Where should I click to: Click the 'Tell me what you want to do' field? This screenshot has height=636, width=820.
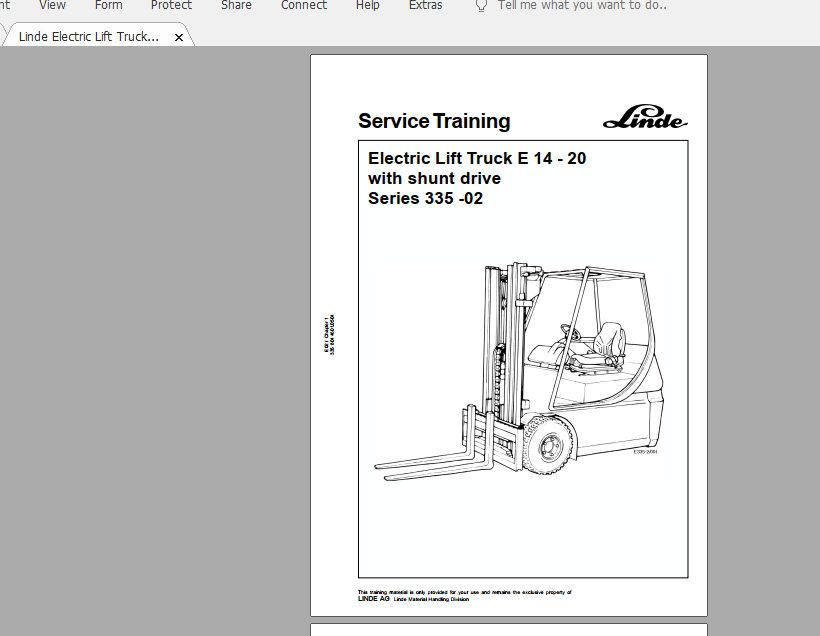tap(582, 5)
